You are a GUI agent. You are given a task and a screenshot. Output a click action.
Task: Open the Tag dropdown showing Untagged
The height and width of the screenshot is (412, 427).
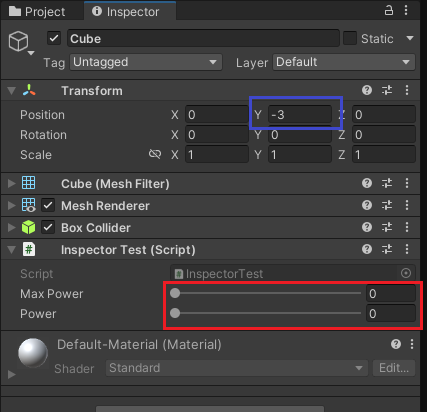[146, 62]
